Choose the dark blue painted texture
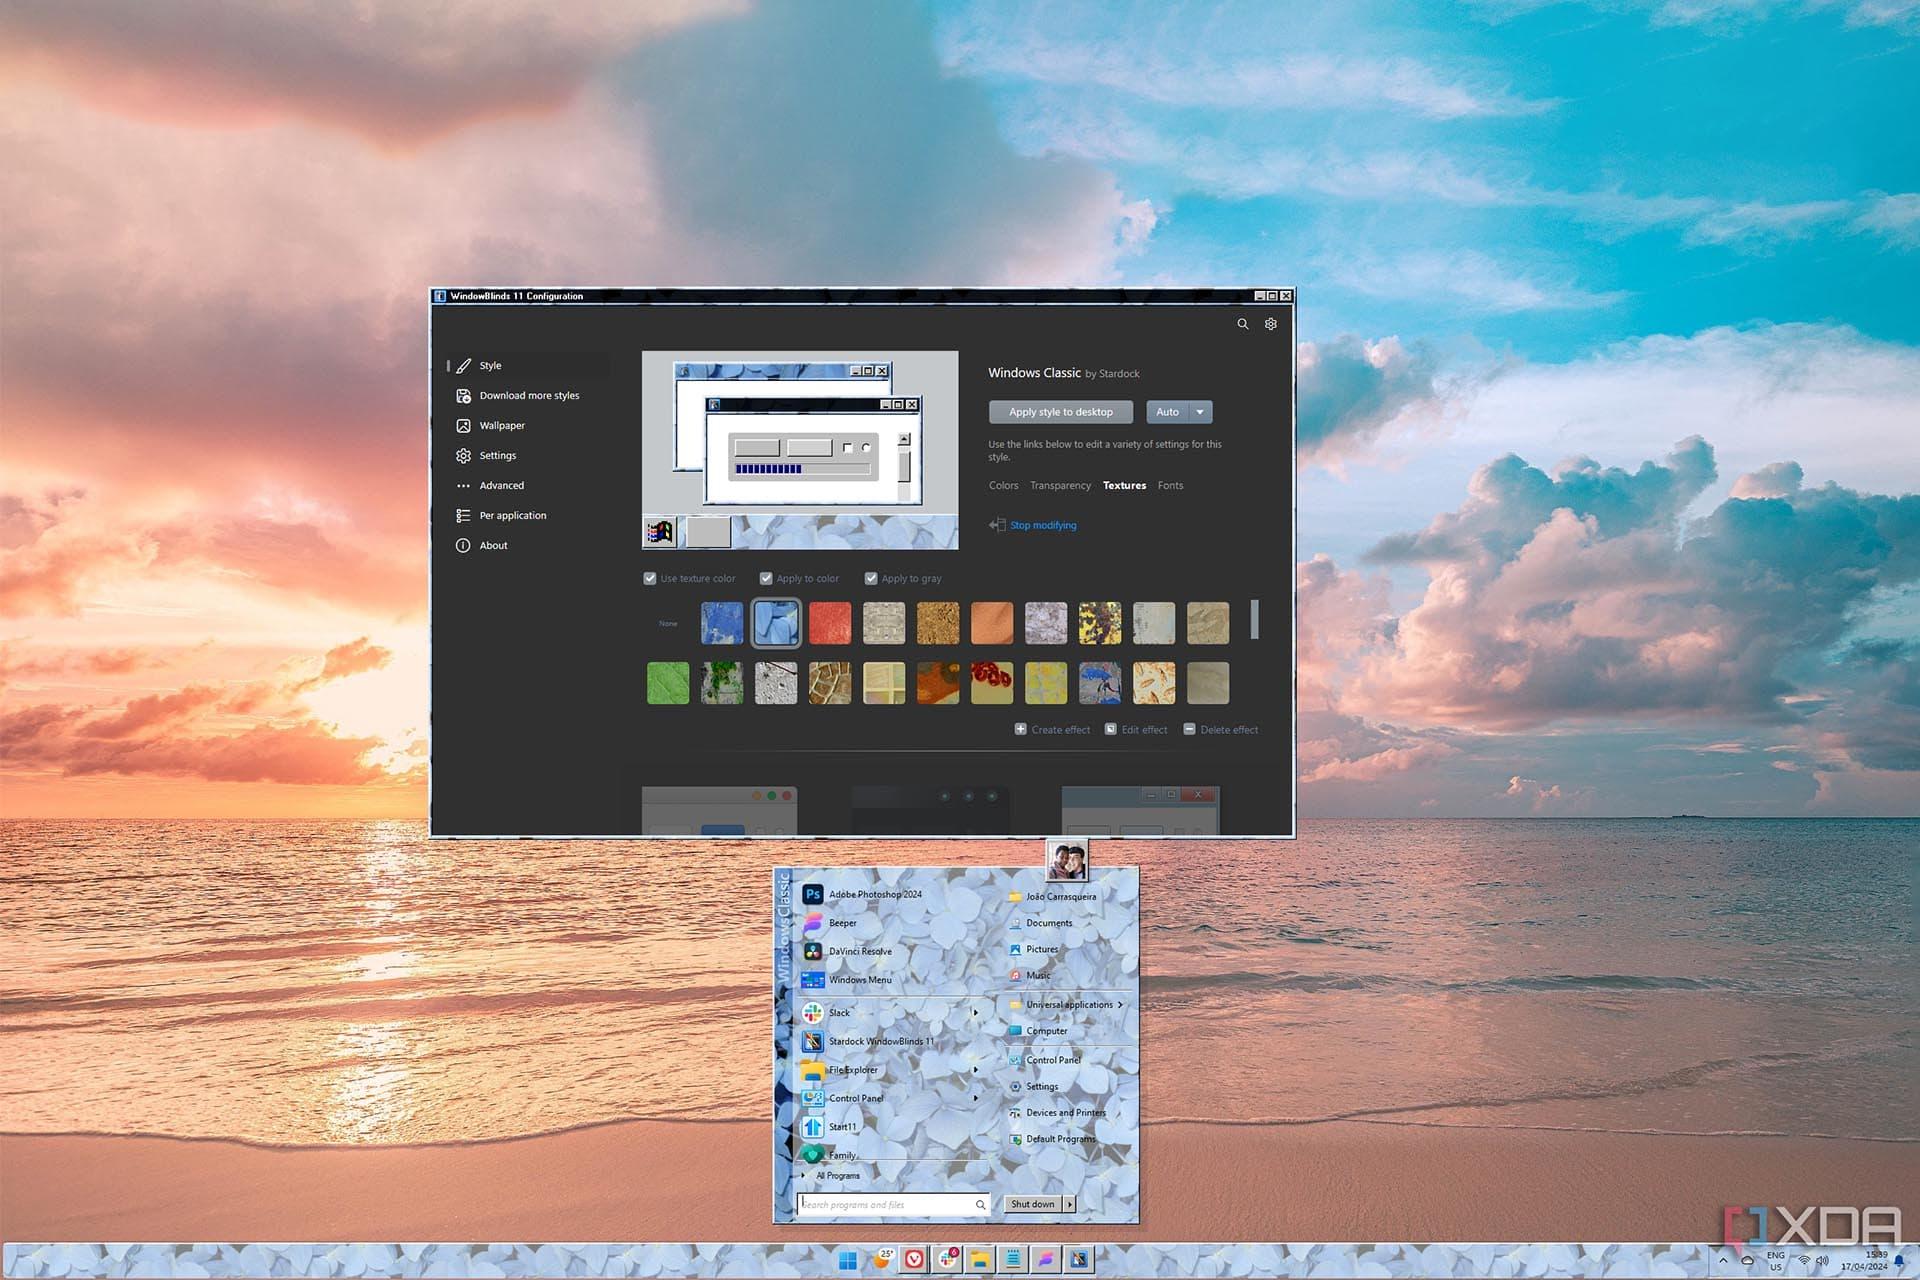 (x=722, y=624)
